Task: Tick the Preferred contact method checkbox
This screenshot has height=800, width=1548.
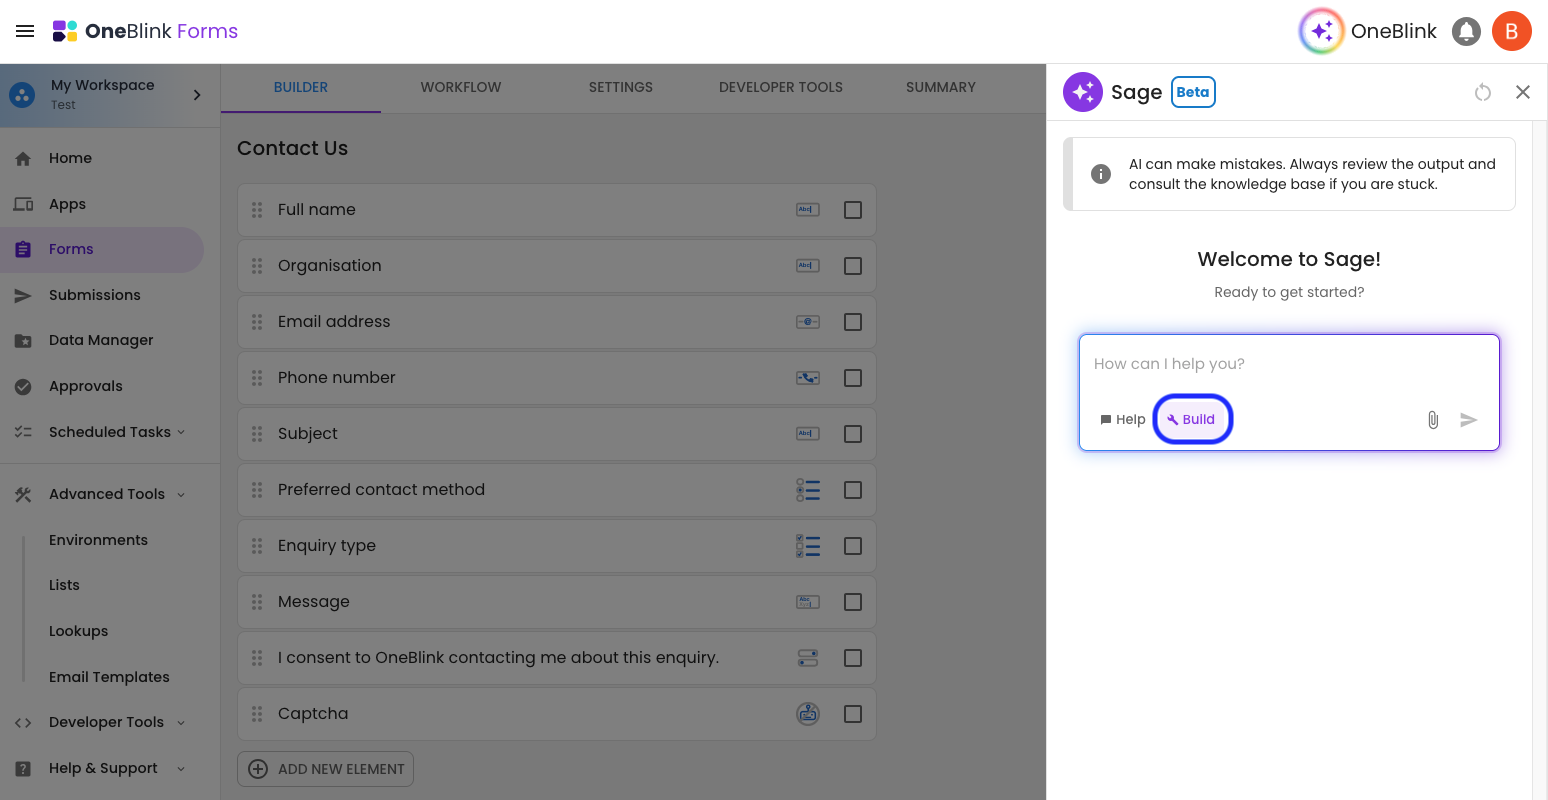Action: point(853,490)
